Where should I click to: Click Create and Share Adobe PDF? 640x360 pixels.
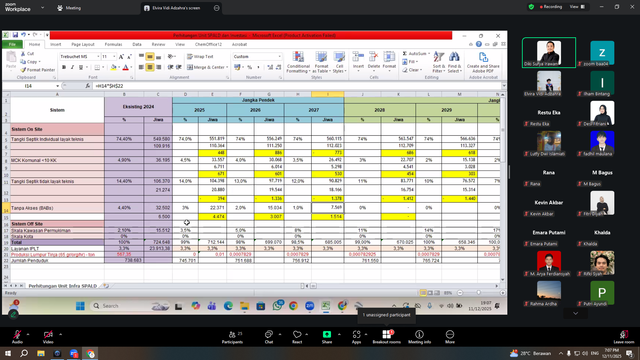pos(483,62)
